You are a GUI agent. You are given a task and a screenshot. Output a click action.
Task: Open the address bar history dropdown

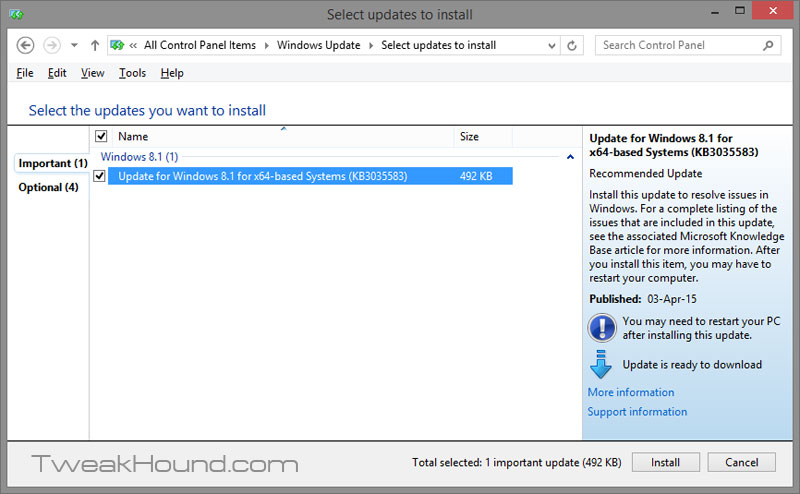[552, 45]
